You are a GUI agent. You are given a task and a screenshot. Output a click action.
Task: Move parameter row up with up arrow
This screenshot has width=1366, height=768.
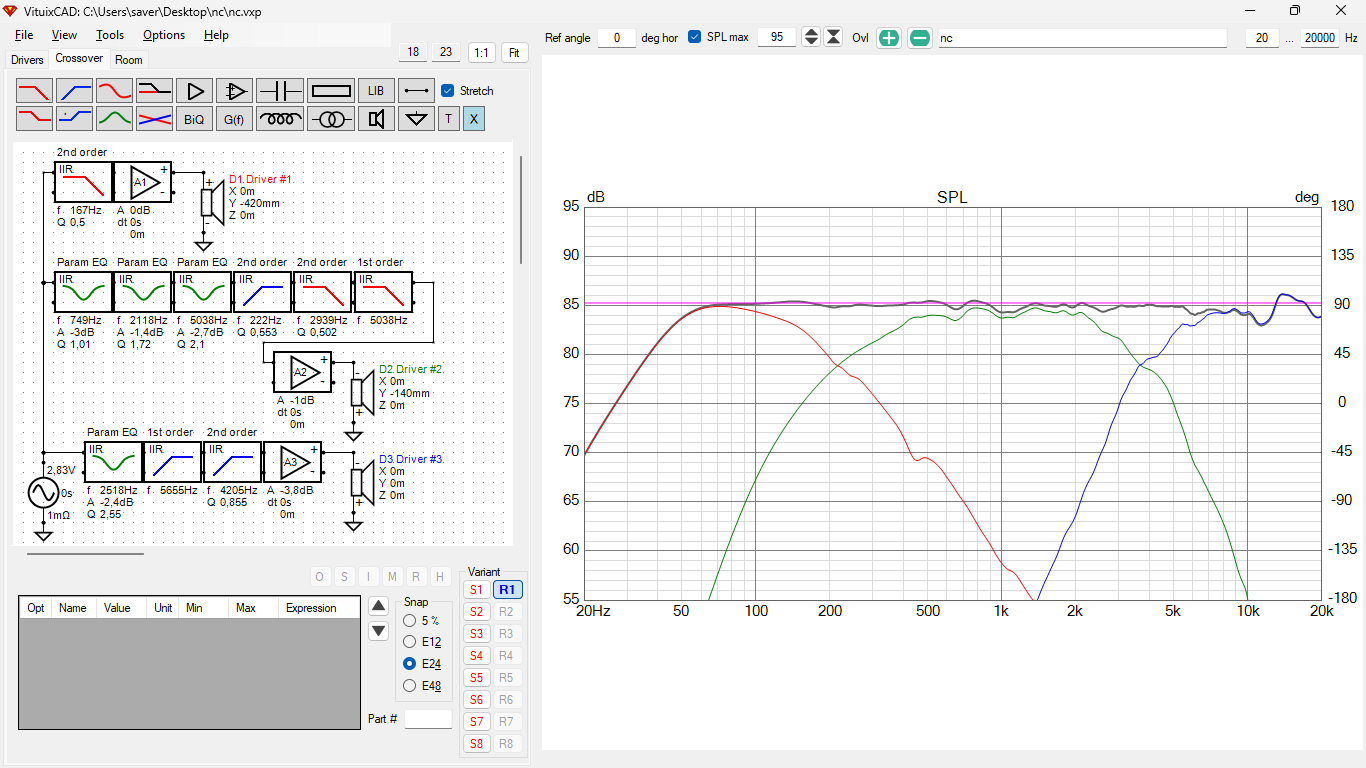(378, 606)
